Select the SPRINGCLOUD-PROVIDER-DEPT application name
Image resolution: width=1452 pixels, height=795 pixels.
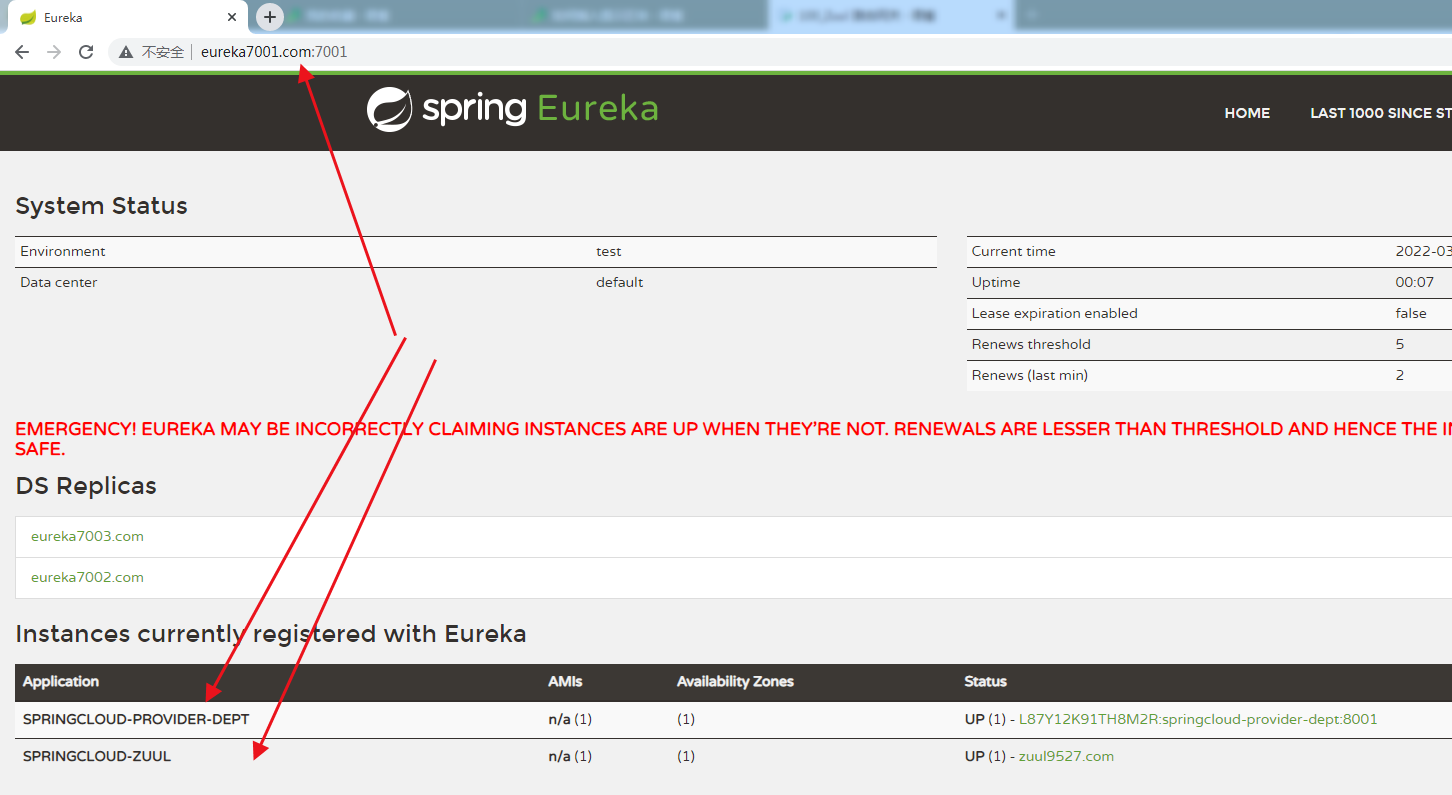[136, 719]
